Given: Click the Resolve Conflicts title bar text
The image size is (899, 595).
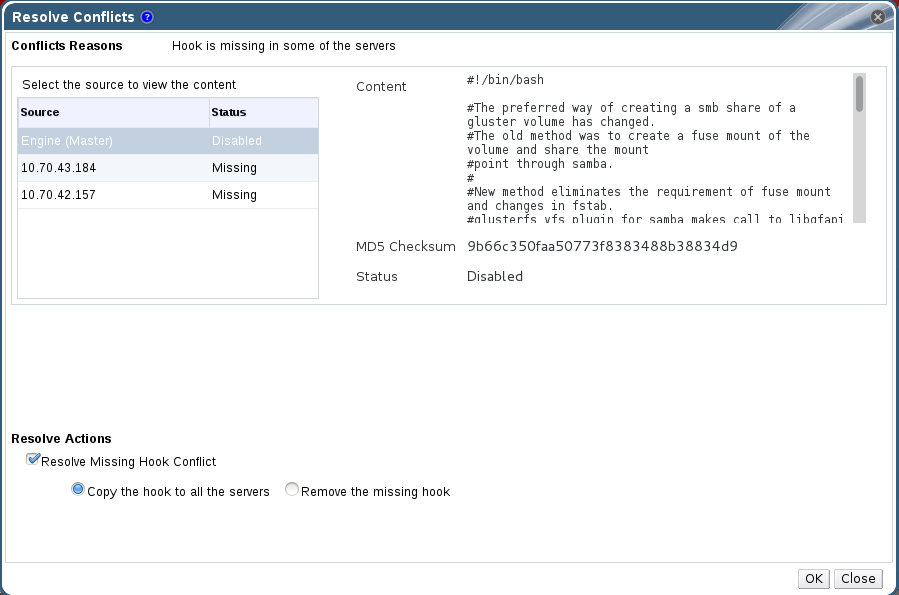Looking at the screenshot, I should point(73,17).
